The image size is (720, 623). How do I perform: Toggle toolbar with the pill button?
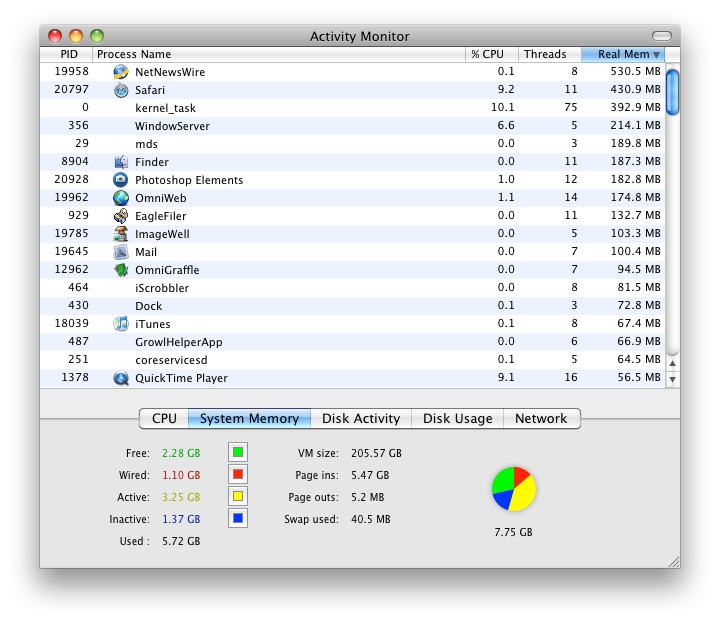point(662,36)
